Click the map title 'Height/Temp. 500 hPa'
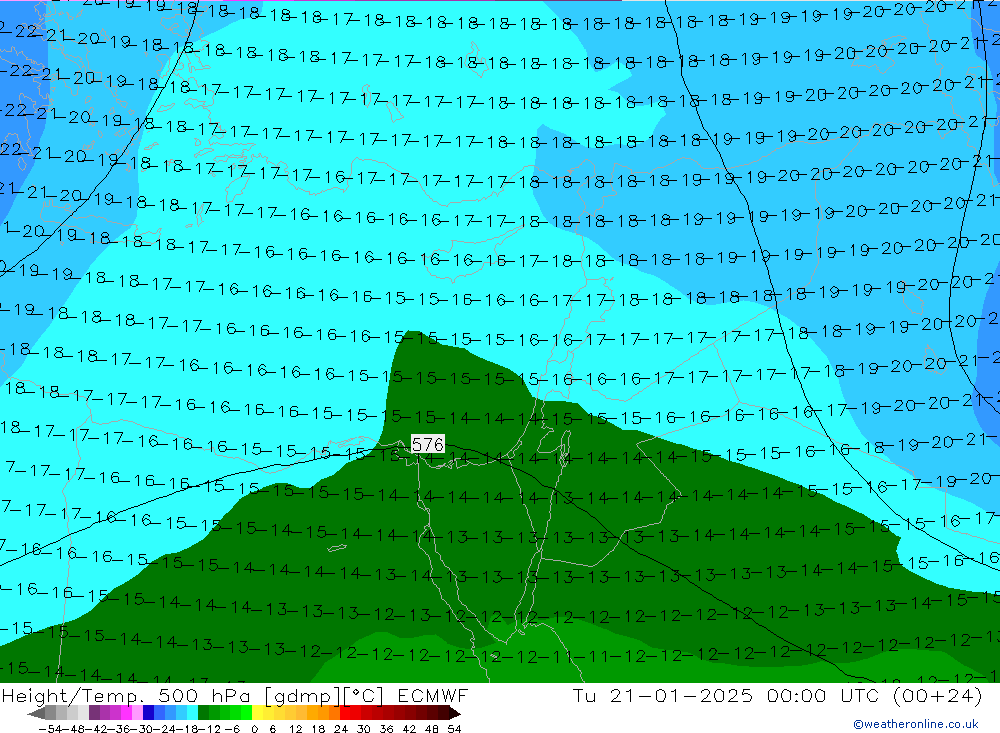This screenshot has height=733, width=1000. click(x=126, y=695)
